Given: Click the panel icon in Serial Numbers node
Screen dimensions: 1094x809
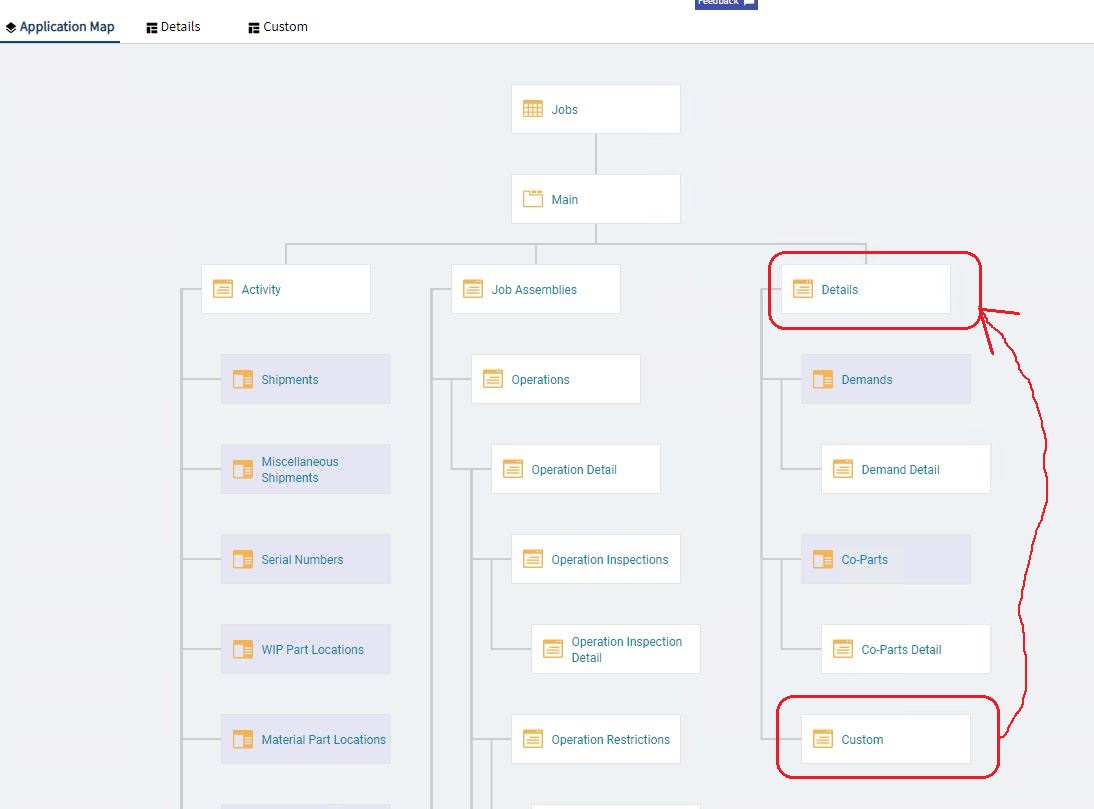Looking at the screenshot, I should pos(243,559).
